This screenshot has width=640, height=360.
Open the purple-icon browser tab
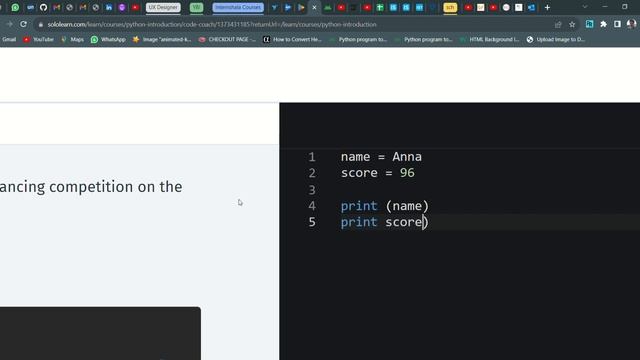click(122, 7)
